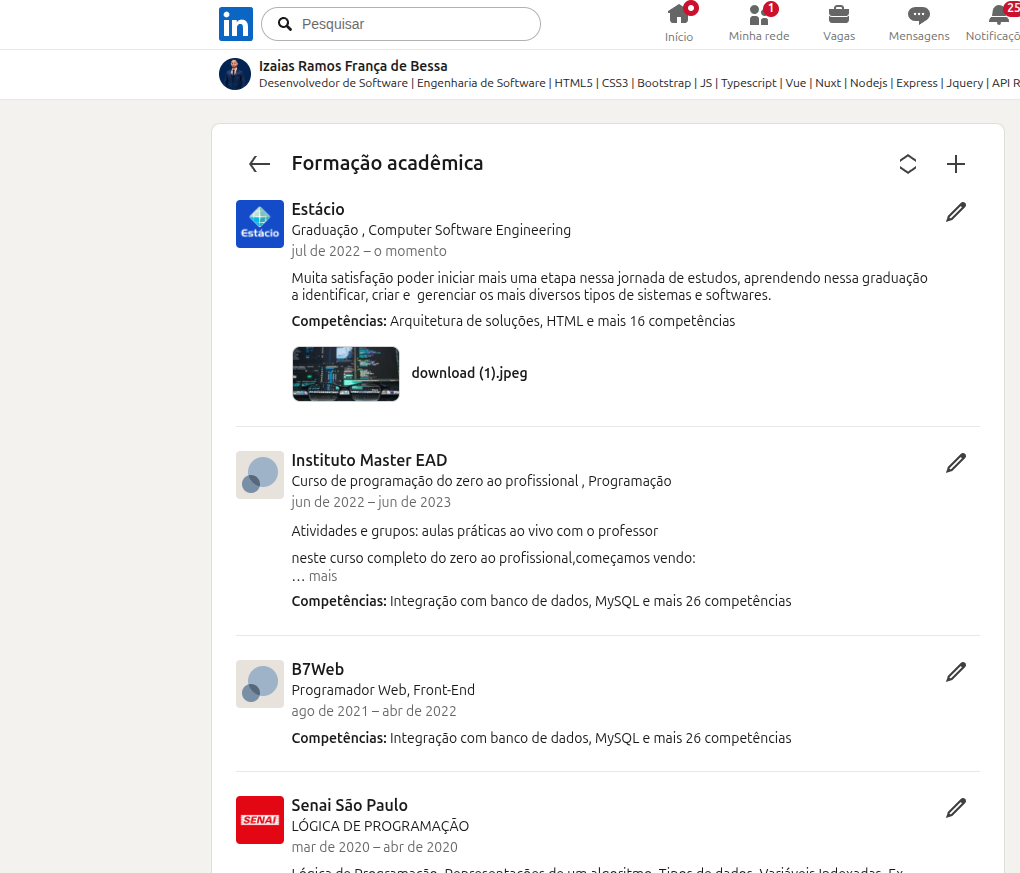Click Instituto Master EAD placeholder logo
Viewport: 1020px width, 873px height.
(260, 475)
